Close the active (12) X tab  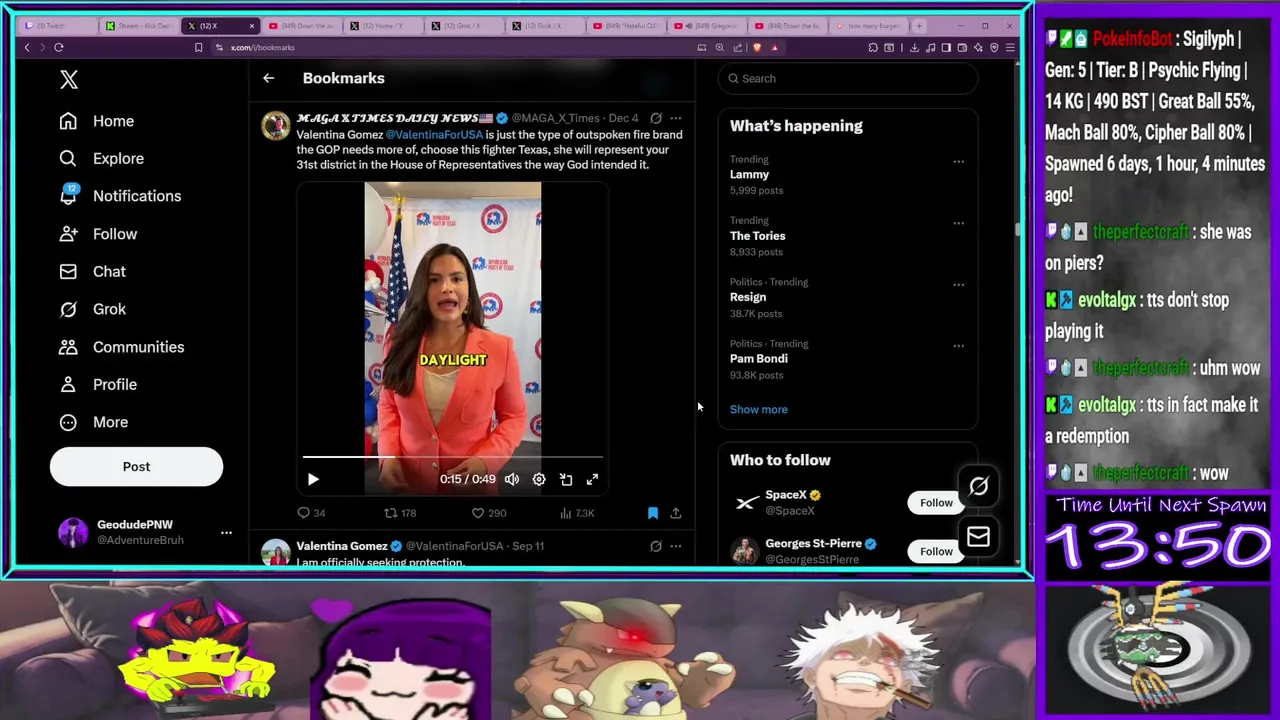point(252,26)
